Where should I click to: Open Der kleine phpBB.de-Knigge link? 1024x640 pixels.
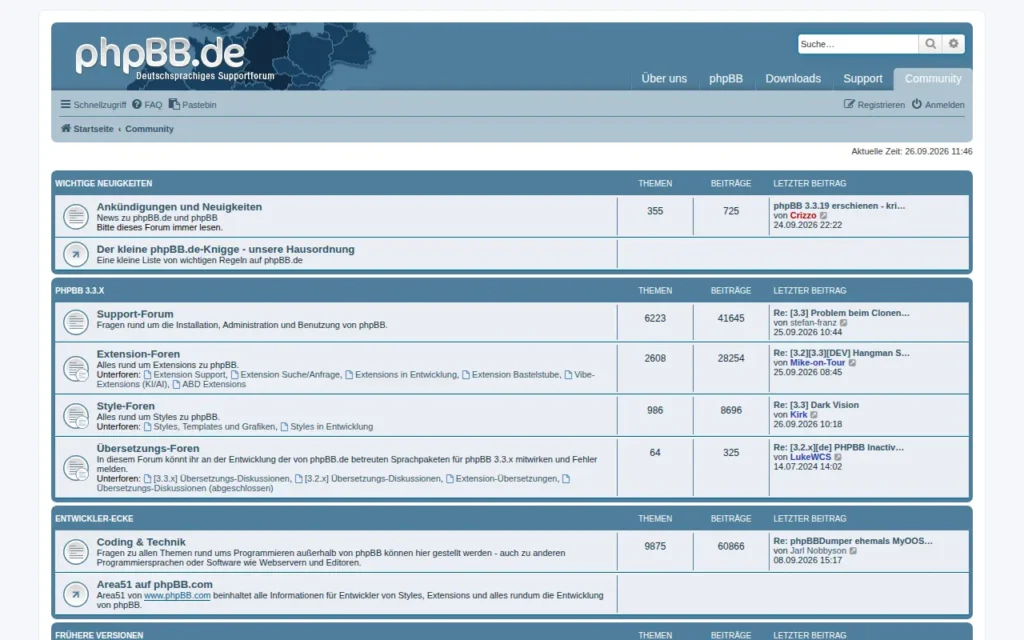pyautogui.click(x=225, y=249)
